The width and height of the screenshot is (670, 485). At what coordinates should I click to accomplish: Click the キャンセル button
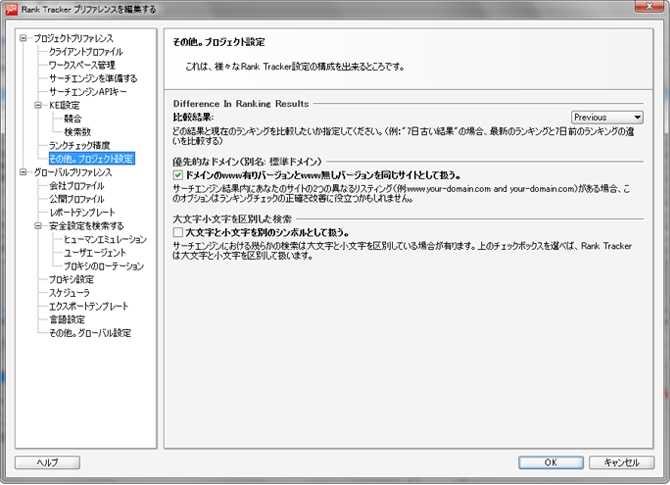coord(622,462)
